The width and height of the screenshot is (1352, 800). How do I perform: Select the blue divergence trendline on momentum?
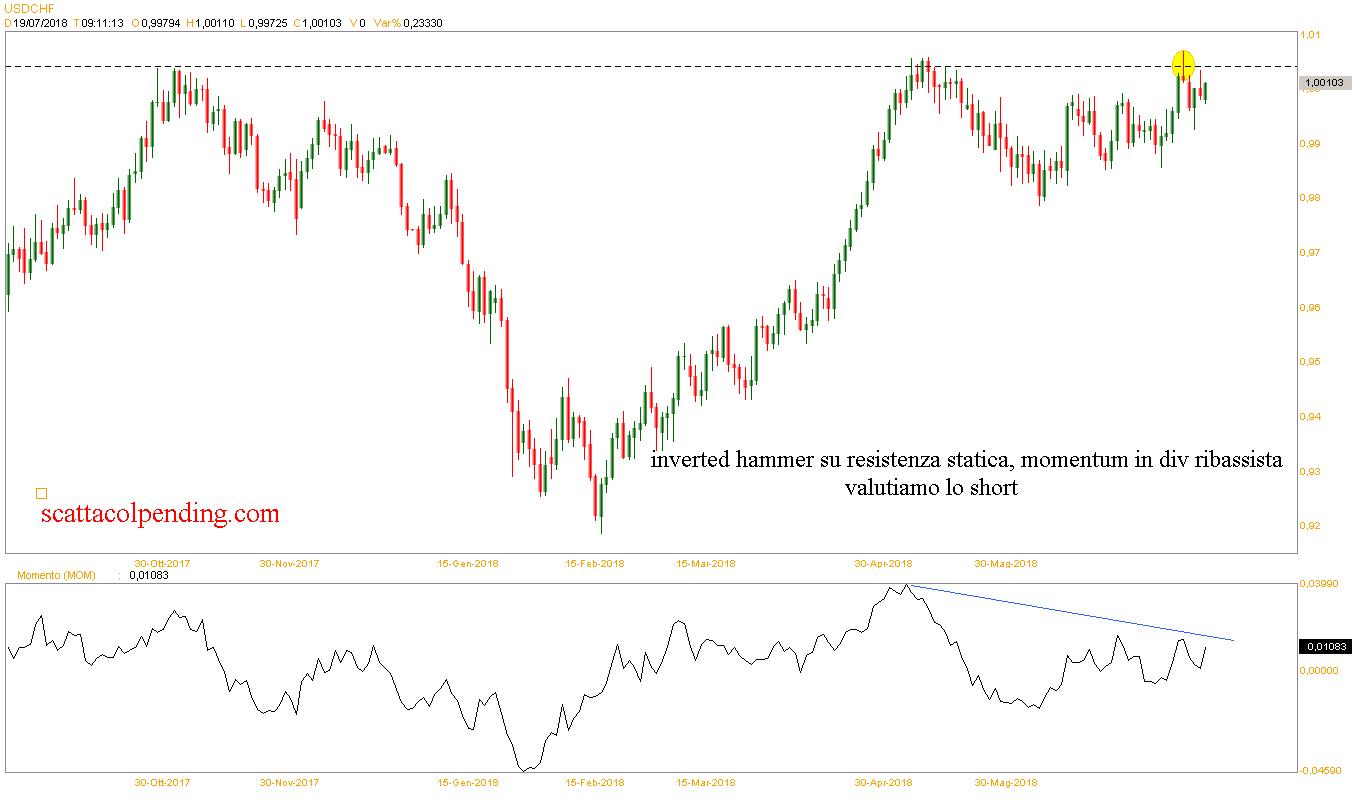click(1070, 612)
